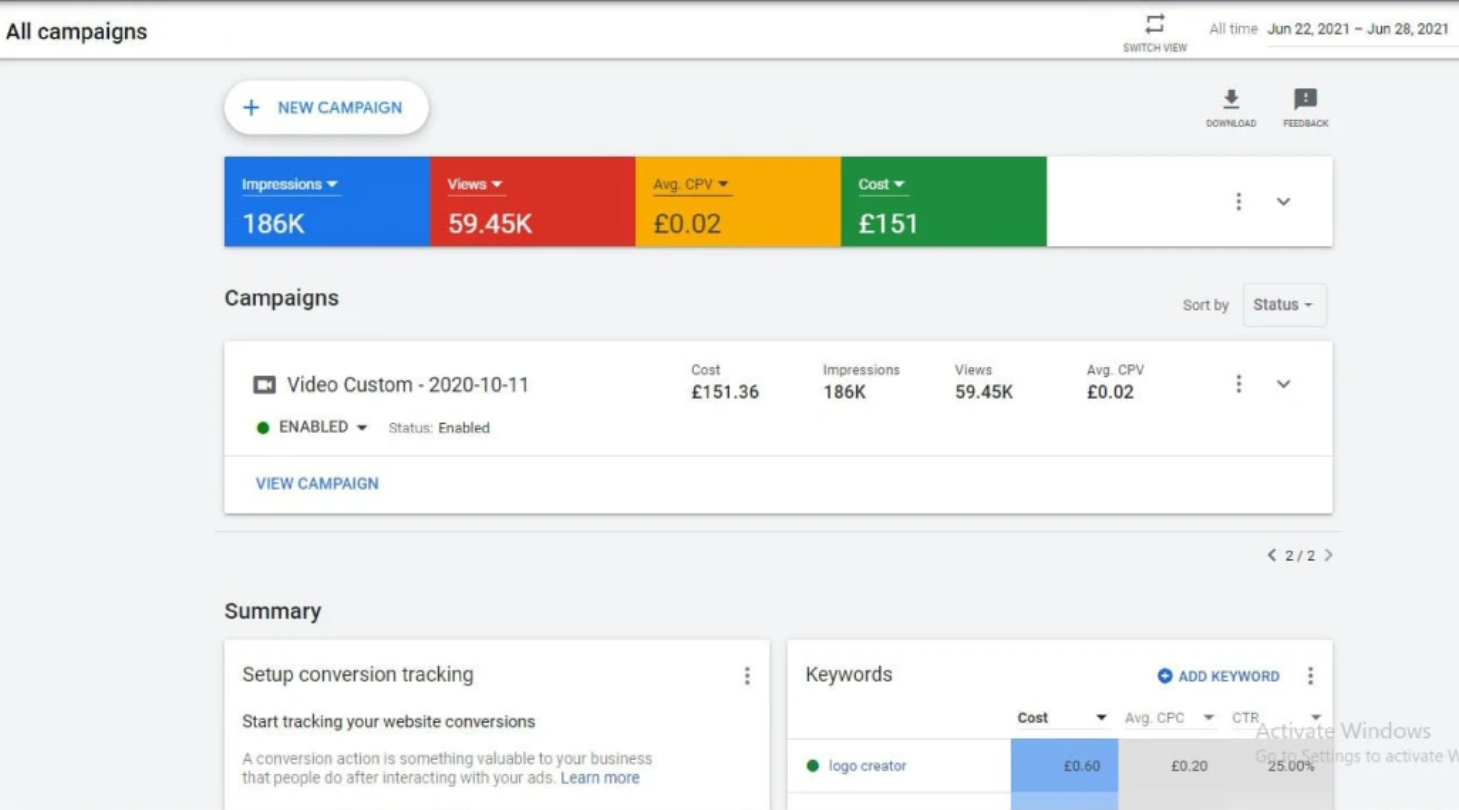The image size is (1459, 810).
Task: Click the NEW CAMPAIGN button
Action: pos(326,108)
